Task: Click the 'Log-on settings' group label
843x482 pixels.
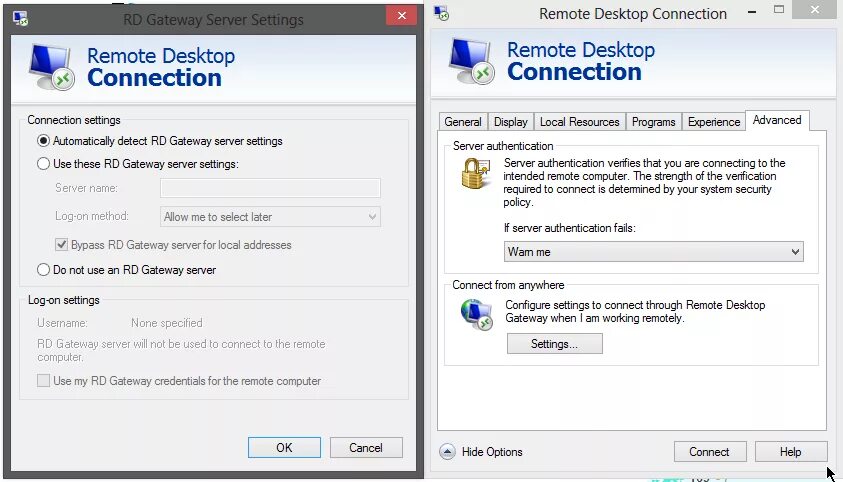Action: pyautogui.click(x=63, y=300)
